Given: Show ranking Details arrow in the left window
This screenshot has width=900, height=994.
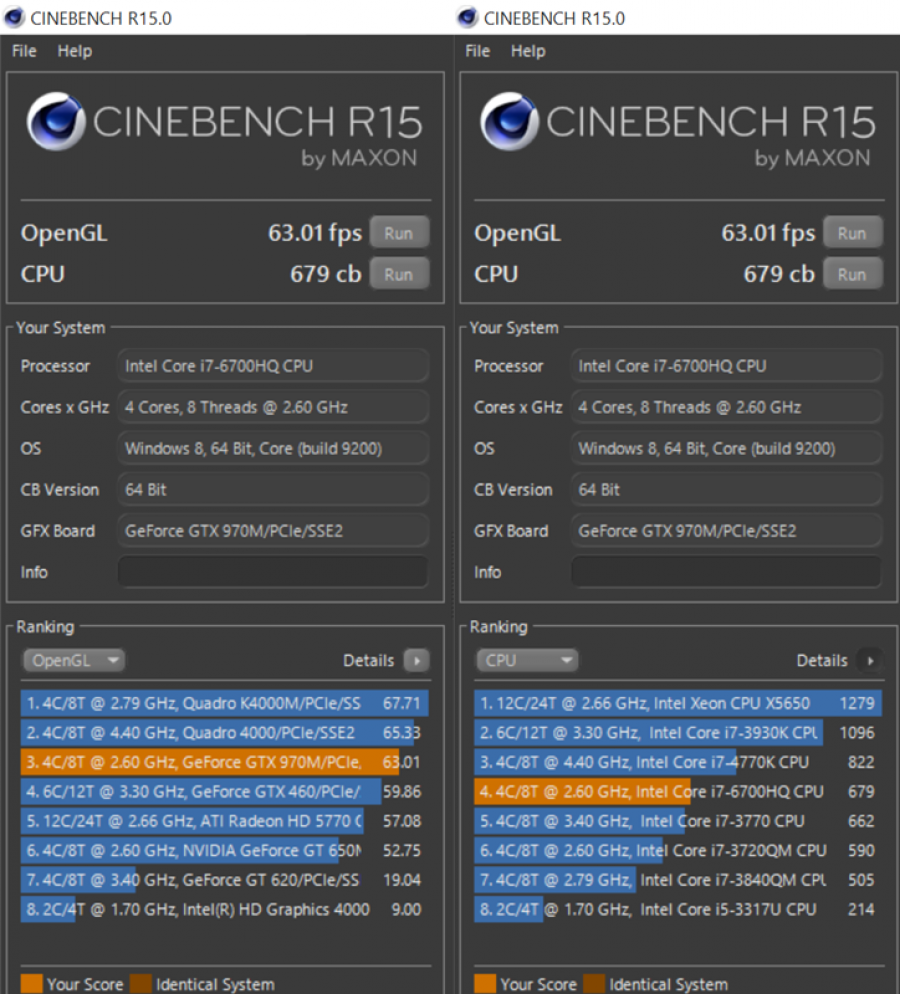Looking at the screenshot, I should click(x=416, y=661).
